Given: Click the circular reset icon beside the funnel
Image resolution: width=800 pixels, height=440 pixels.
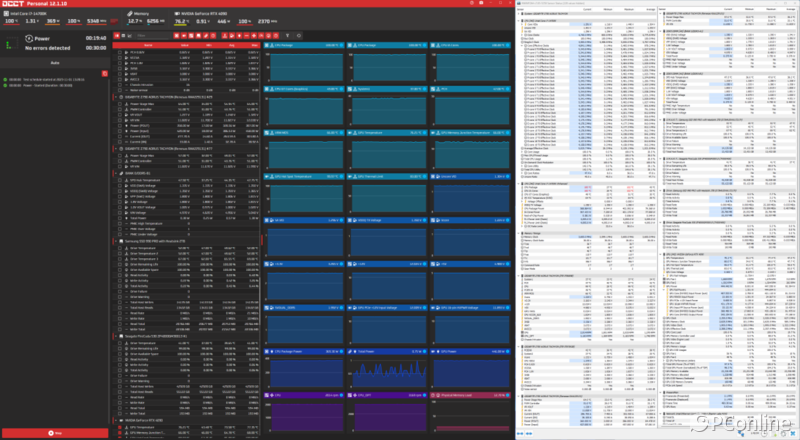Looking at the screenshot, I should tap(299, 36).
